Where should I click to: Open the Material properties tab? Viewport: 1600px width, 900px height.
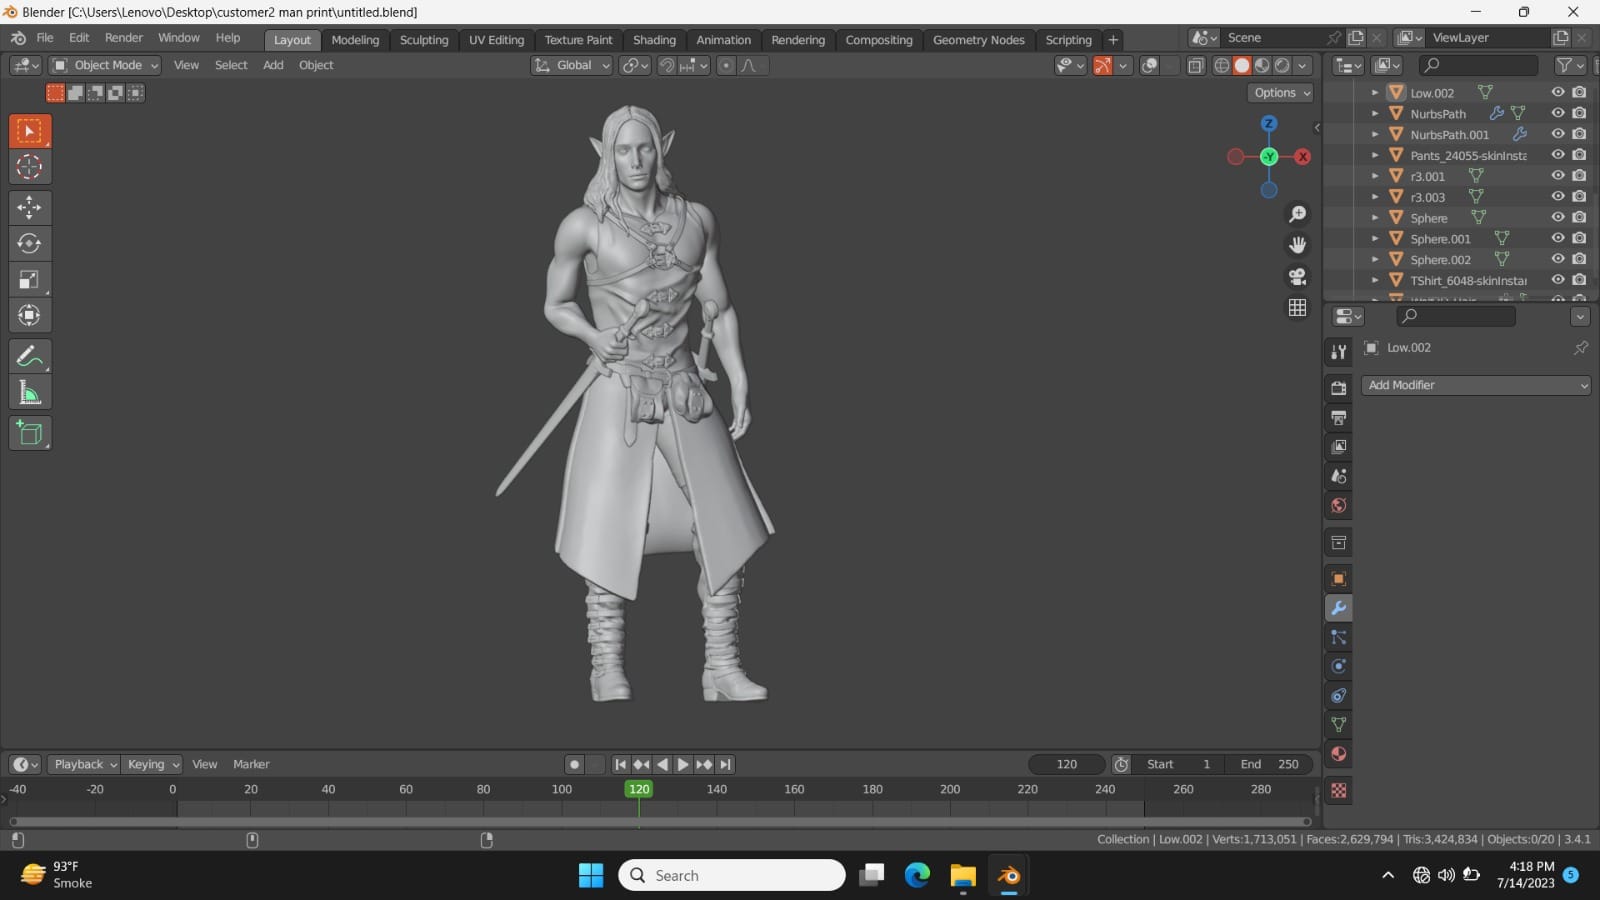(1338, 753)
